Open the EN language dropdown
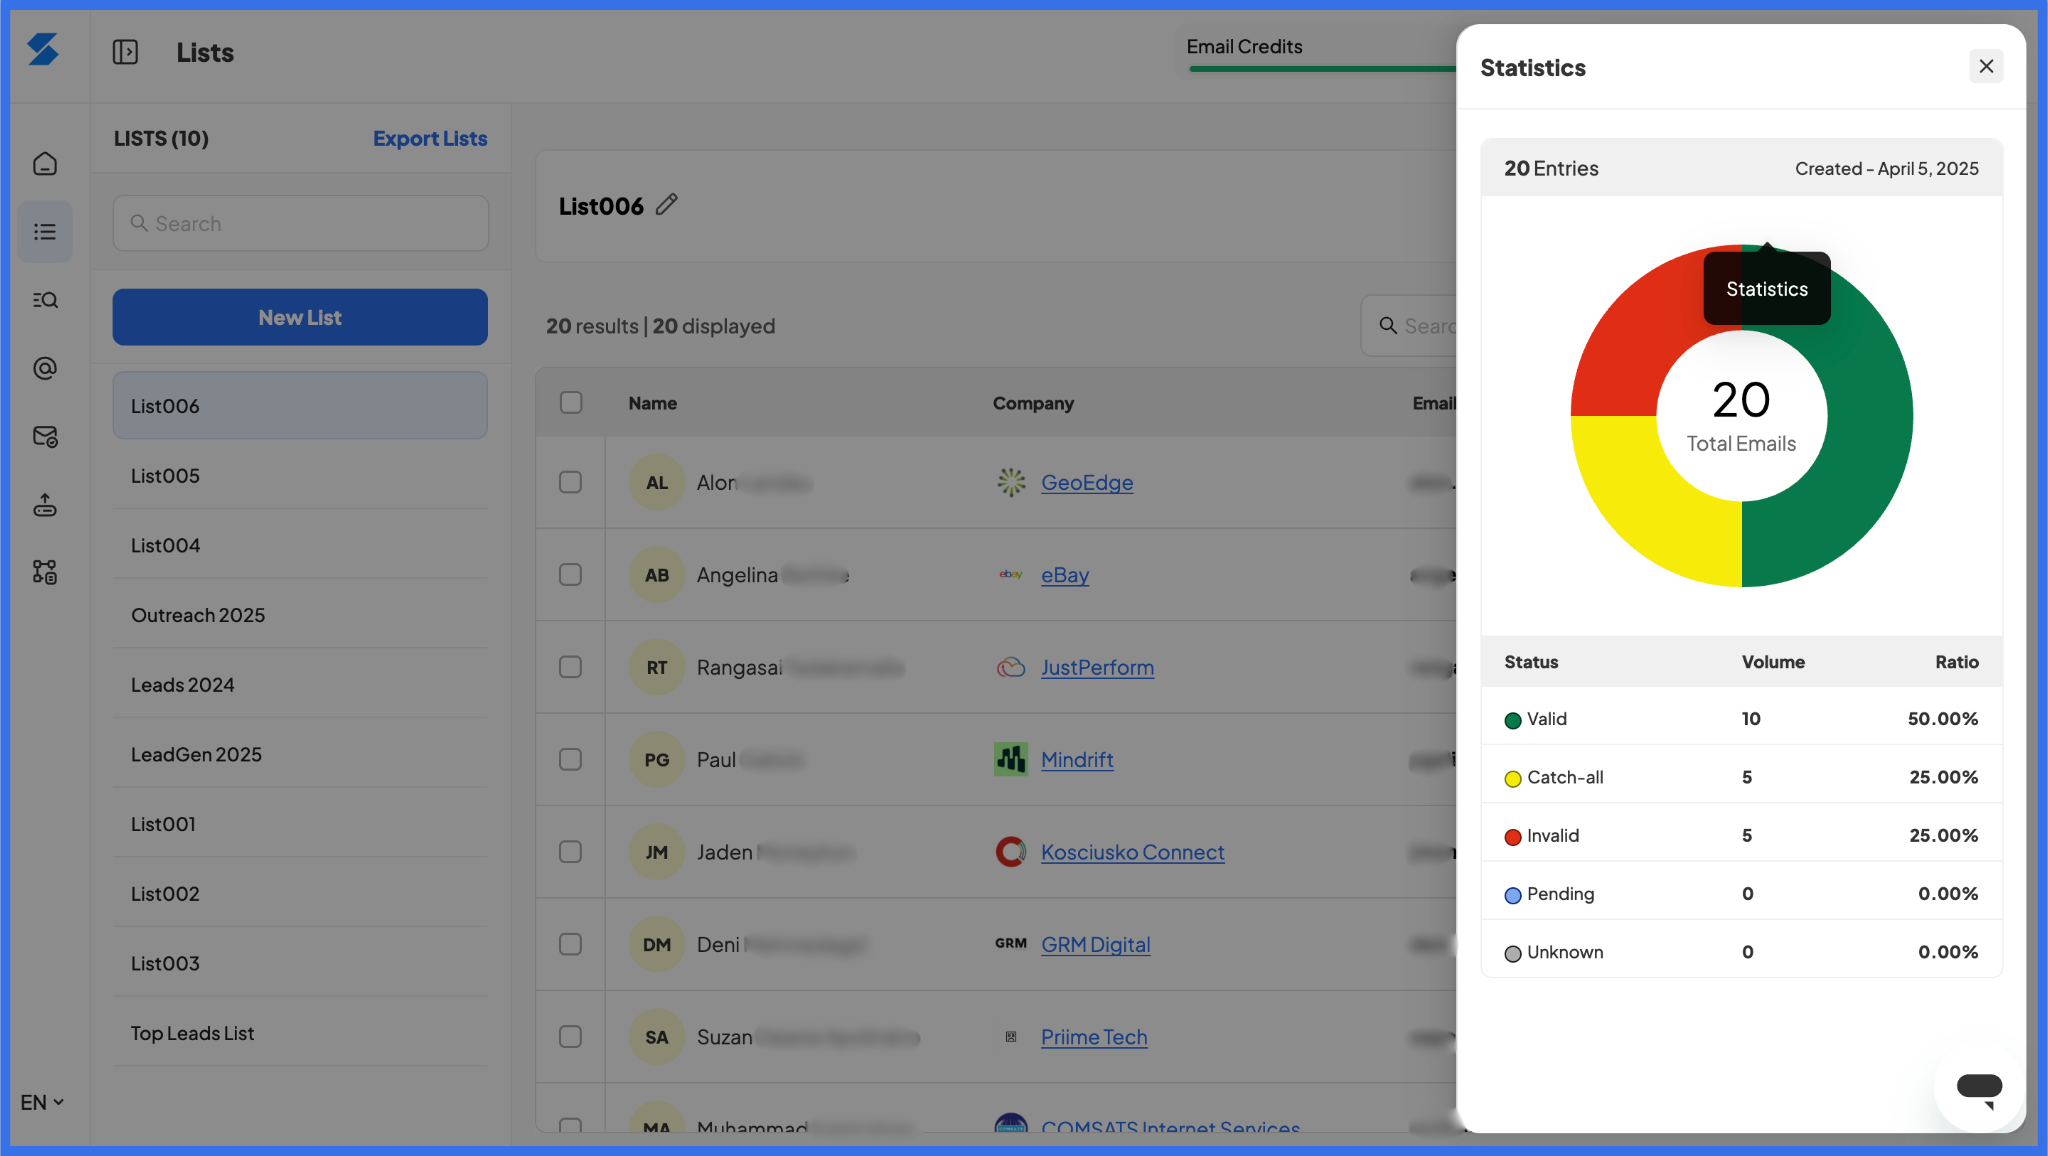This screenshot has height=1156, width=2048. click(x=42, y=1102)
